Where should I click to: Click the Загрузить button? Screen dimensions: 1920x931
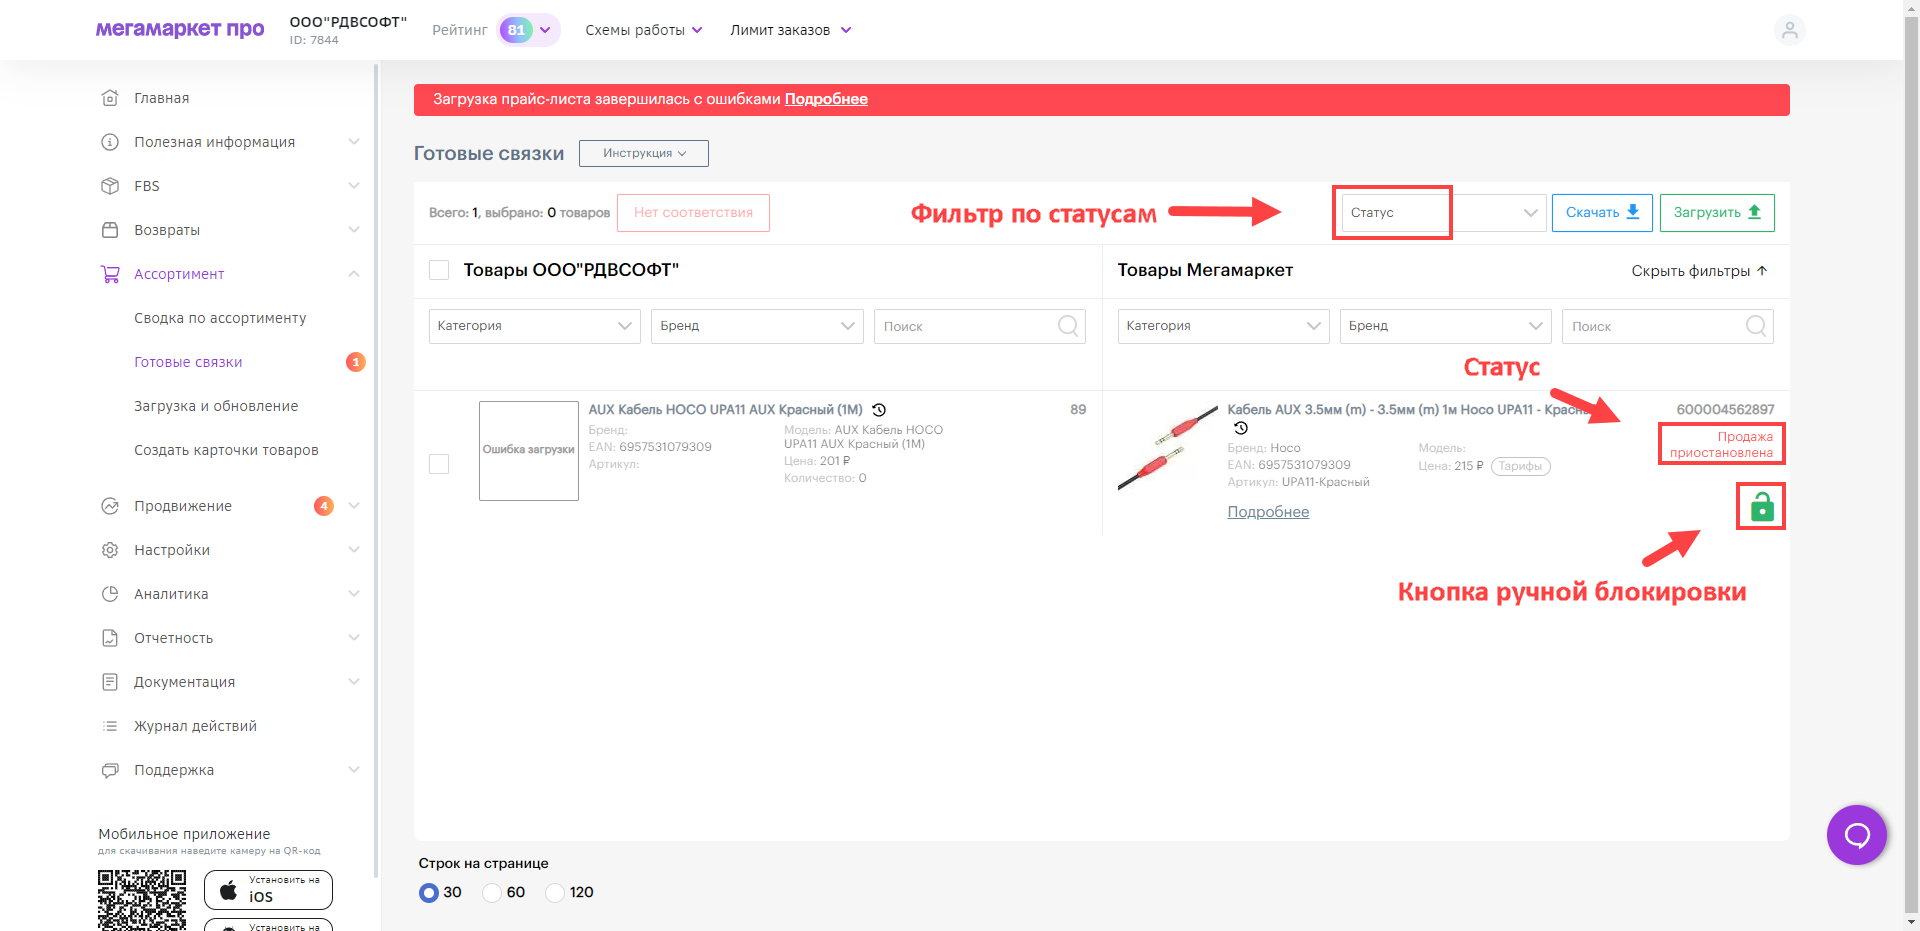[x=1717, y=213]
